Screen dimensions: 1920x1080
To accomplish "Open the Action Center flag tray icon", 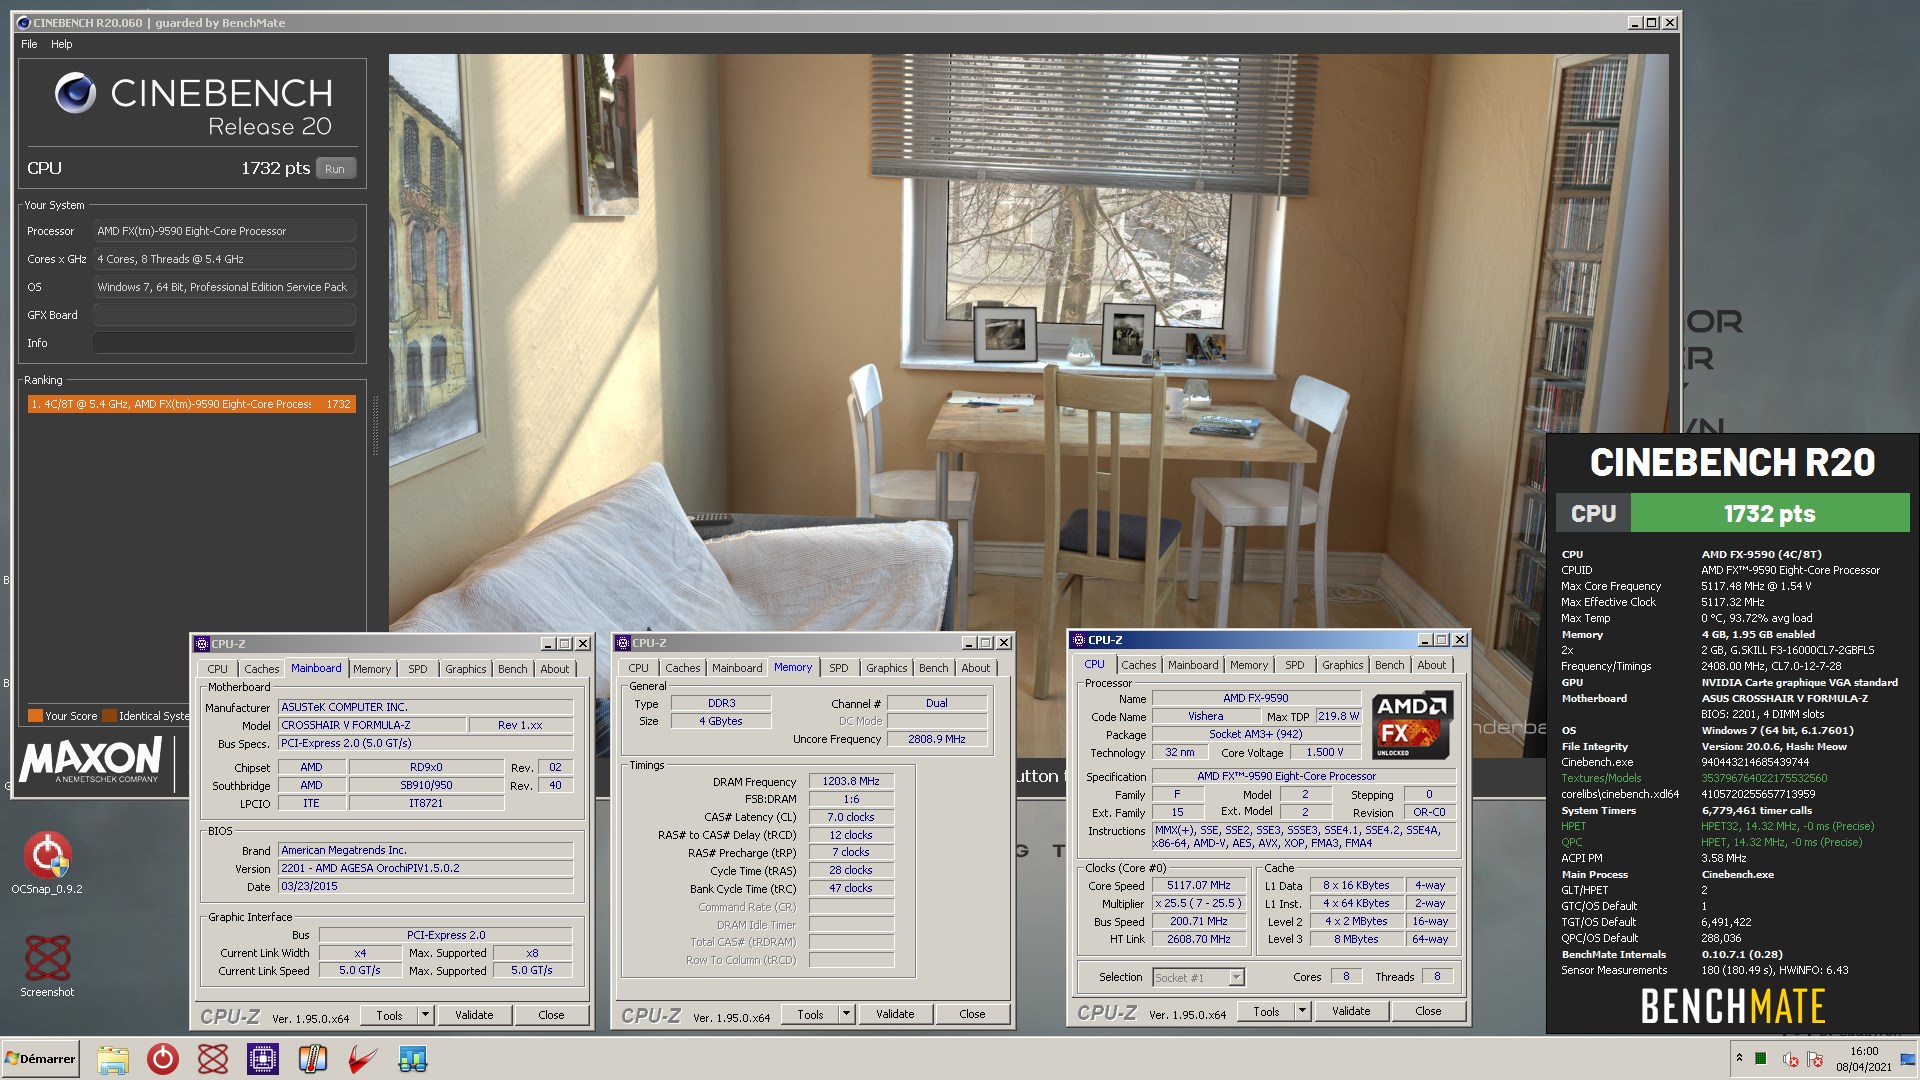I will (x=1815, y=1059).
